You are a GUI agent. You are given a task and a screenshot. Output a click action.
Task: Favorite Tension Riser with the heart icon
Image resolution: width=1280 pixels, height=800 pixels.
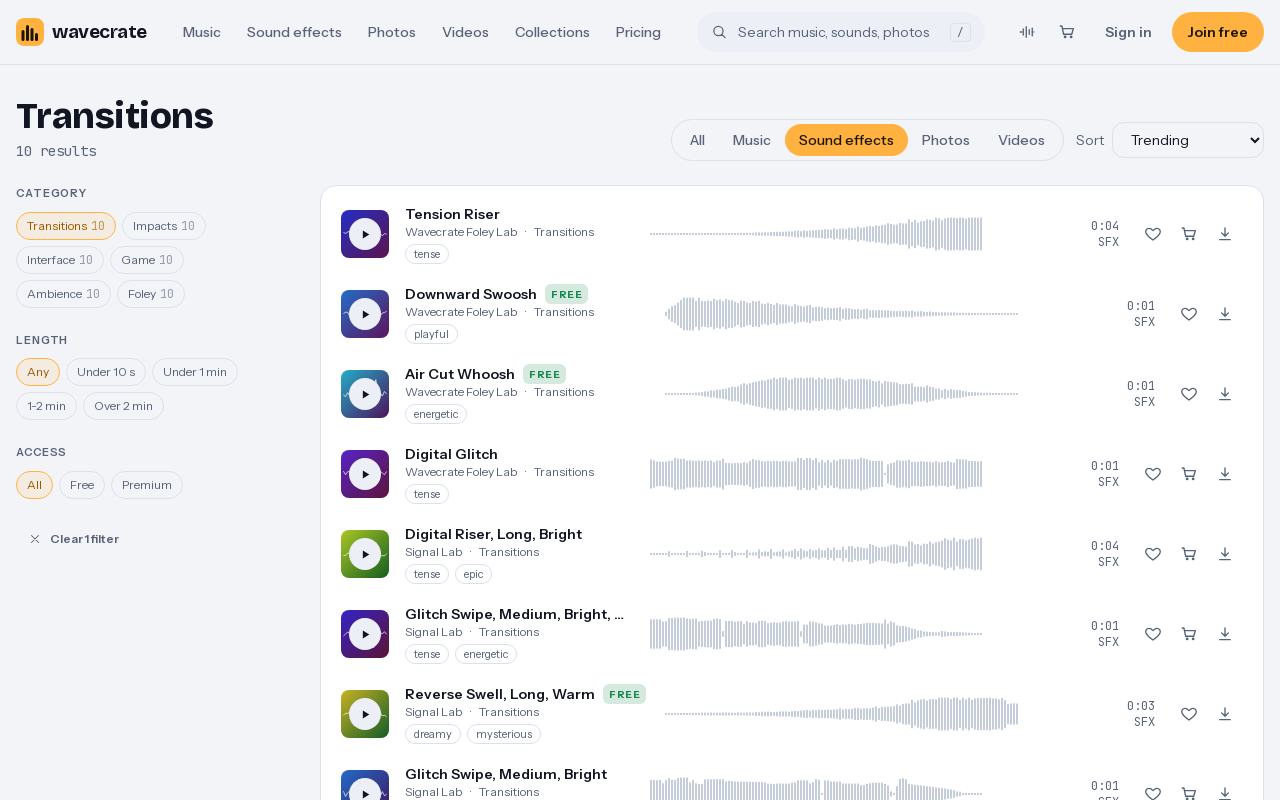click(1153, 234)
